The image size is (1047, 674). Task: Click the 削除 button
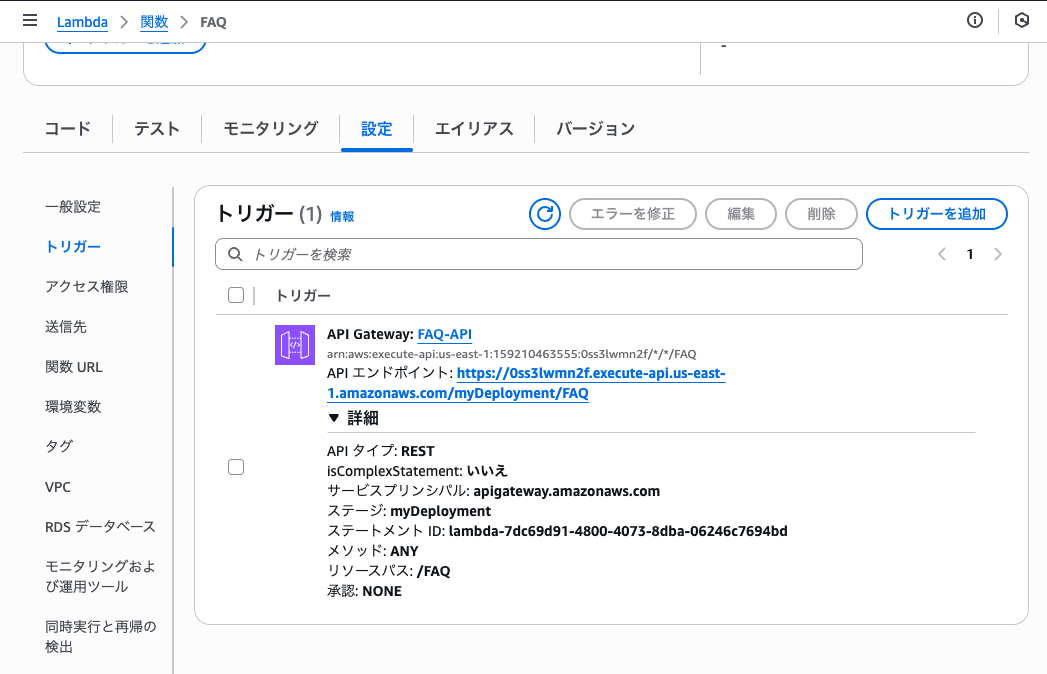pyautogui.click(x=821, y=214)
